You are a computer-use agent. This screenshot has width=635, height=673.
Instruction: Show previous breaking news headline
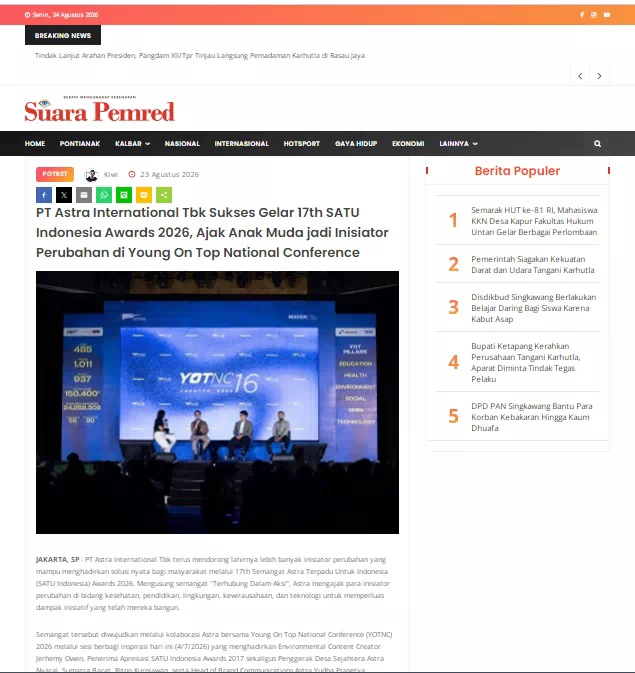coord(580,76)
